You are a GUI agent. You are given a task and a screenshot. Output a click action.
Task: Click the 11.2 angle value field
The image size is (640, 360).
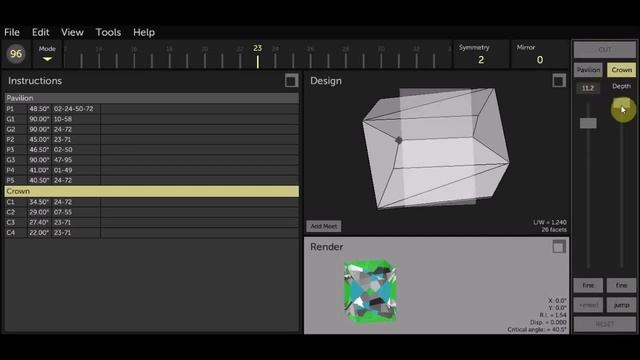pyautogui.click(x=588, y=88)
